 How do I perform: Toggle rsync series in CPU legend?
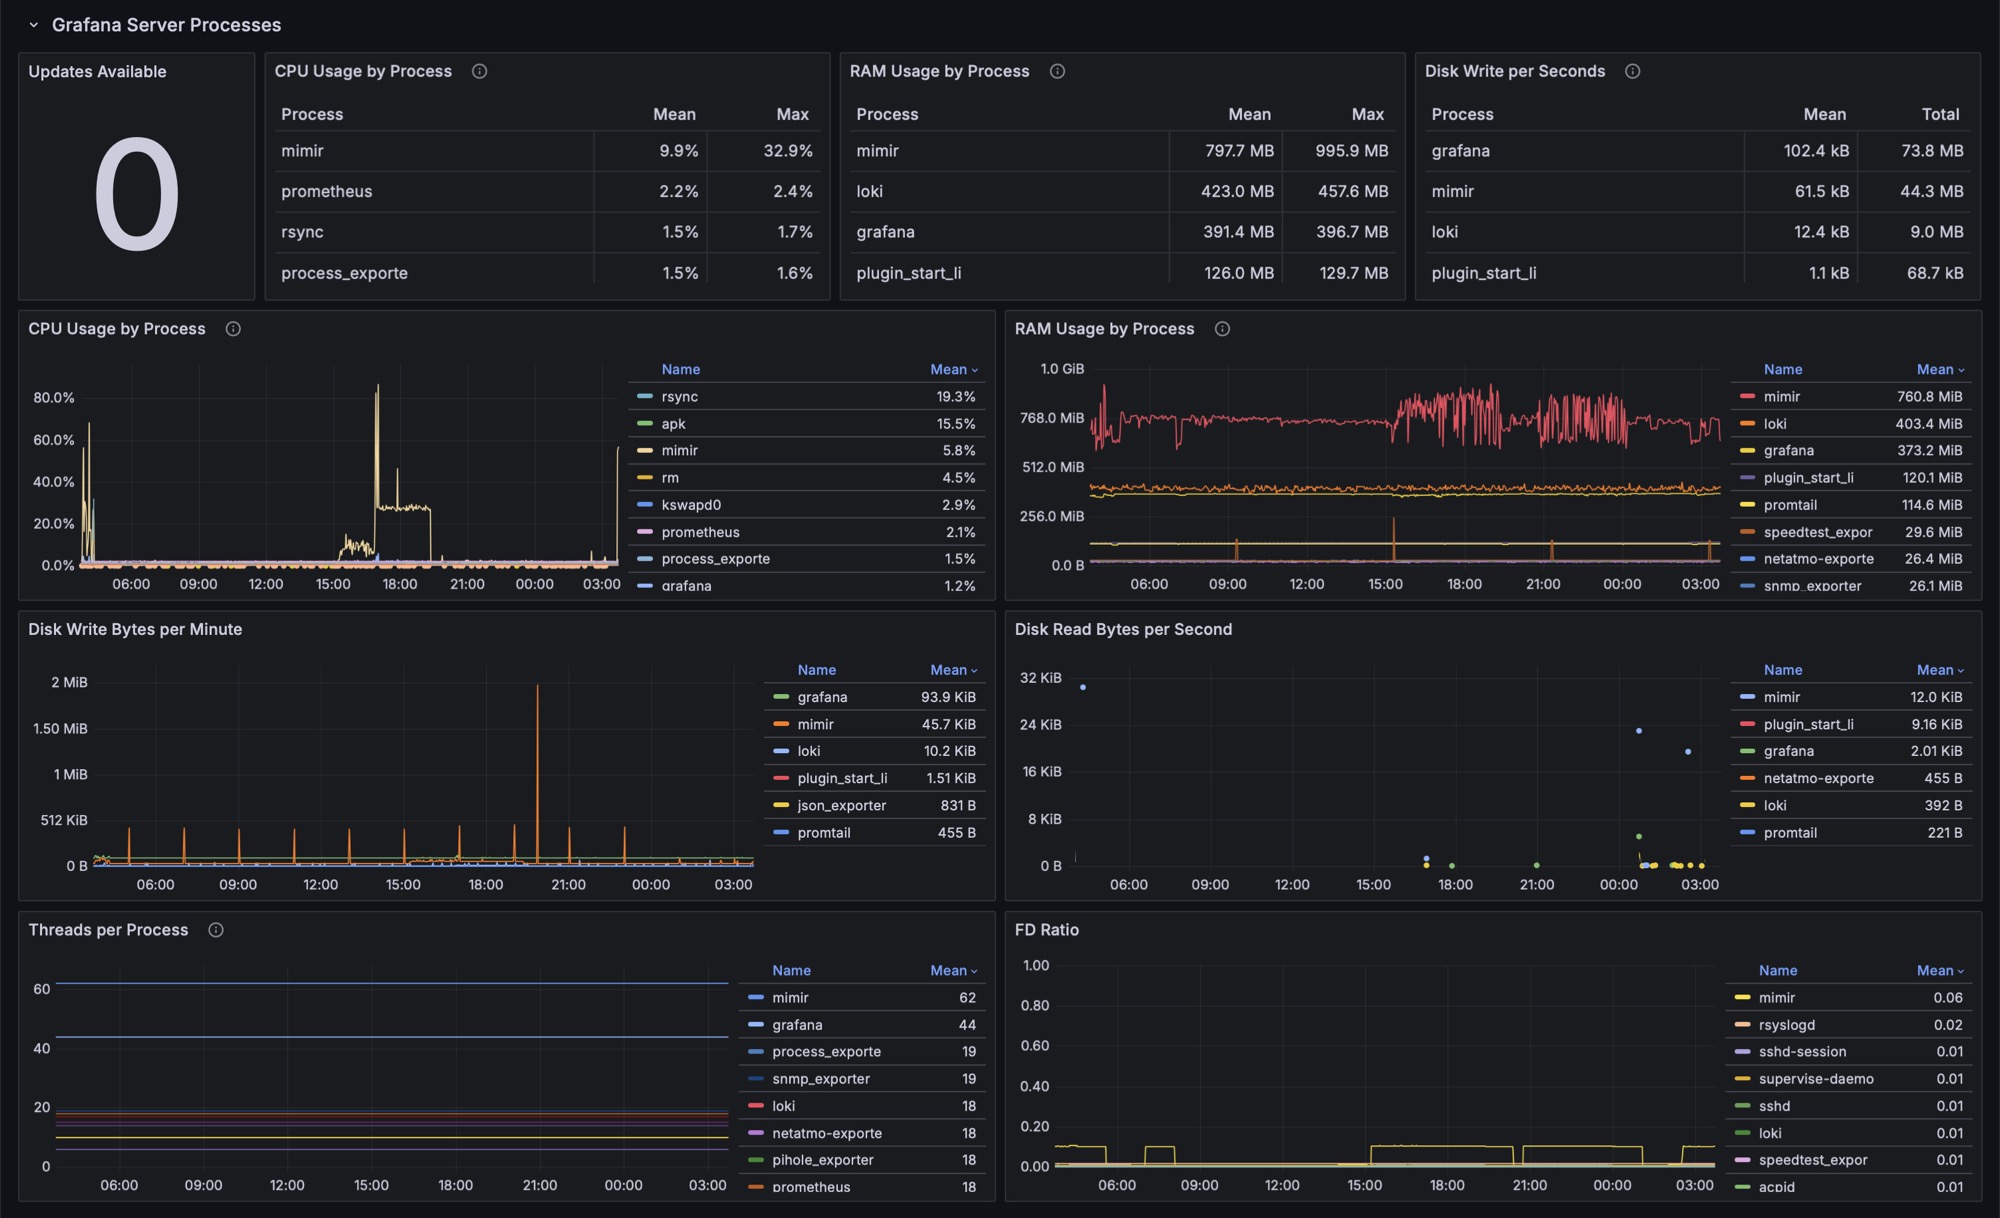(680, 397)
